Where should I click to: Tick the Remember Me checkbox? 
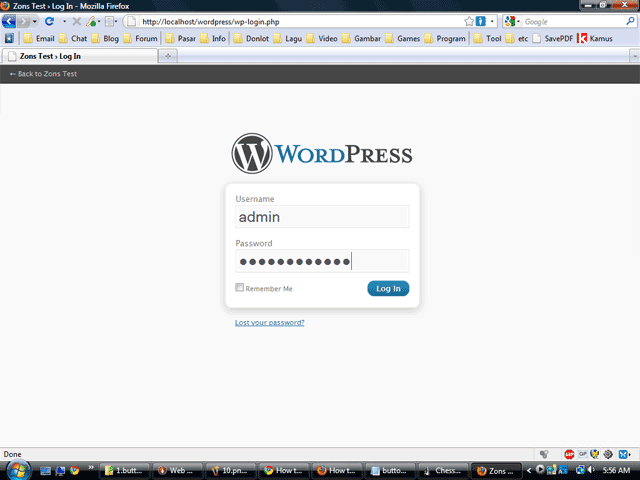pos(240,287)
